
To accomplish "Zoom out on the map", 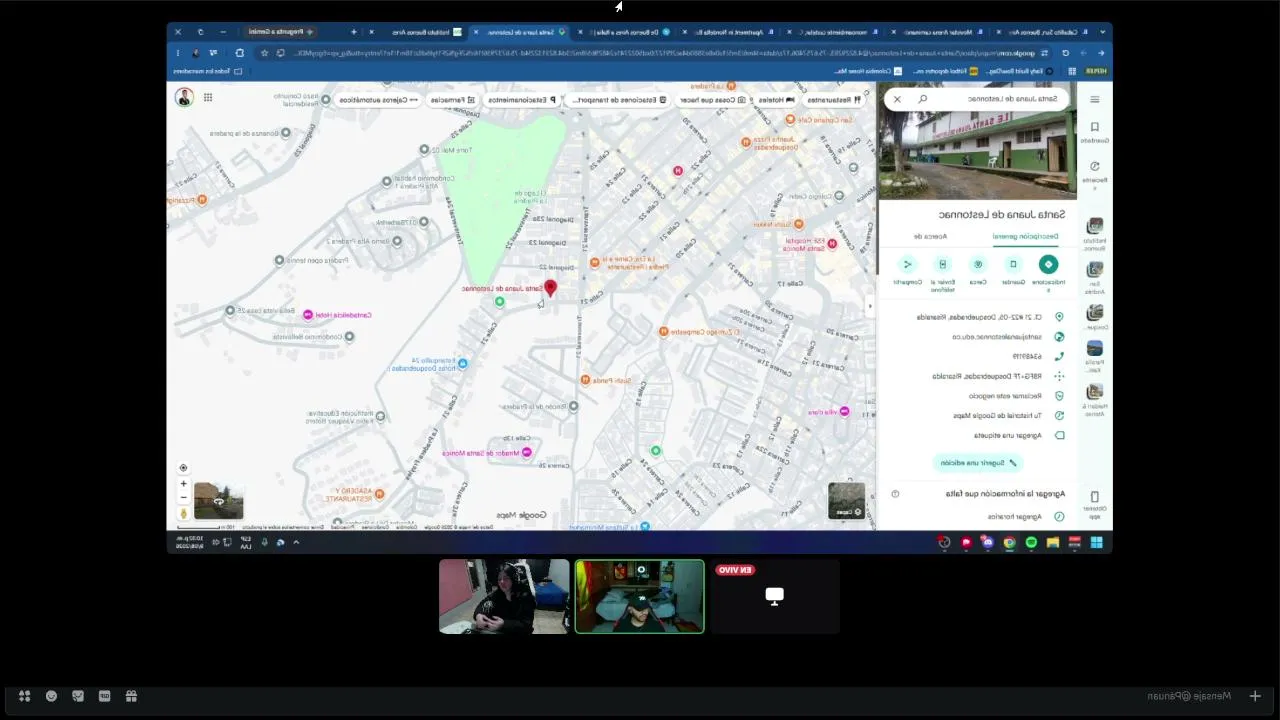I will click(183, 497).
